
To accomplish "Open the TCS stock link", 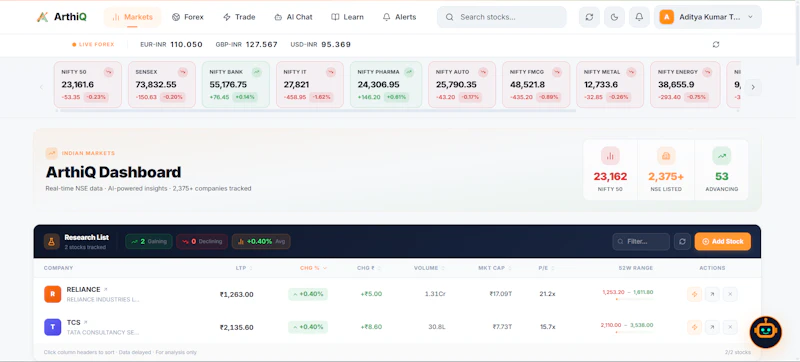I will (x=77, y=323).
